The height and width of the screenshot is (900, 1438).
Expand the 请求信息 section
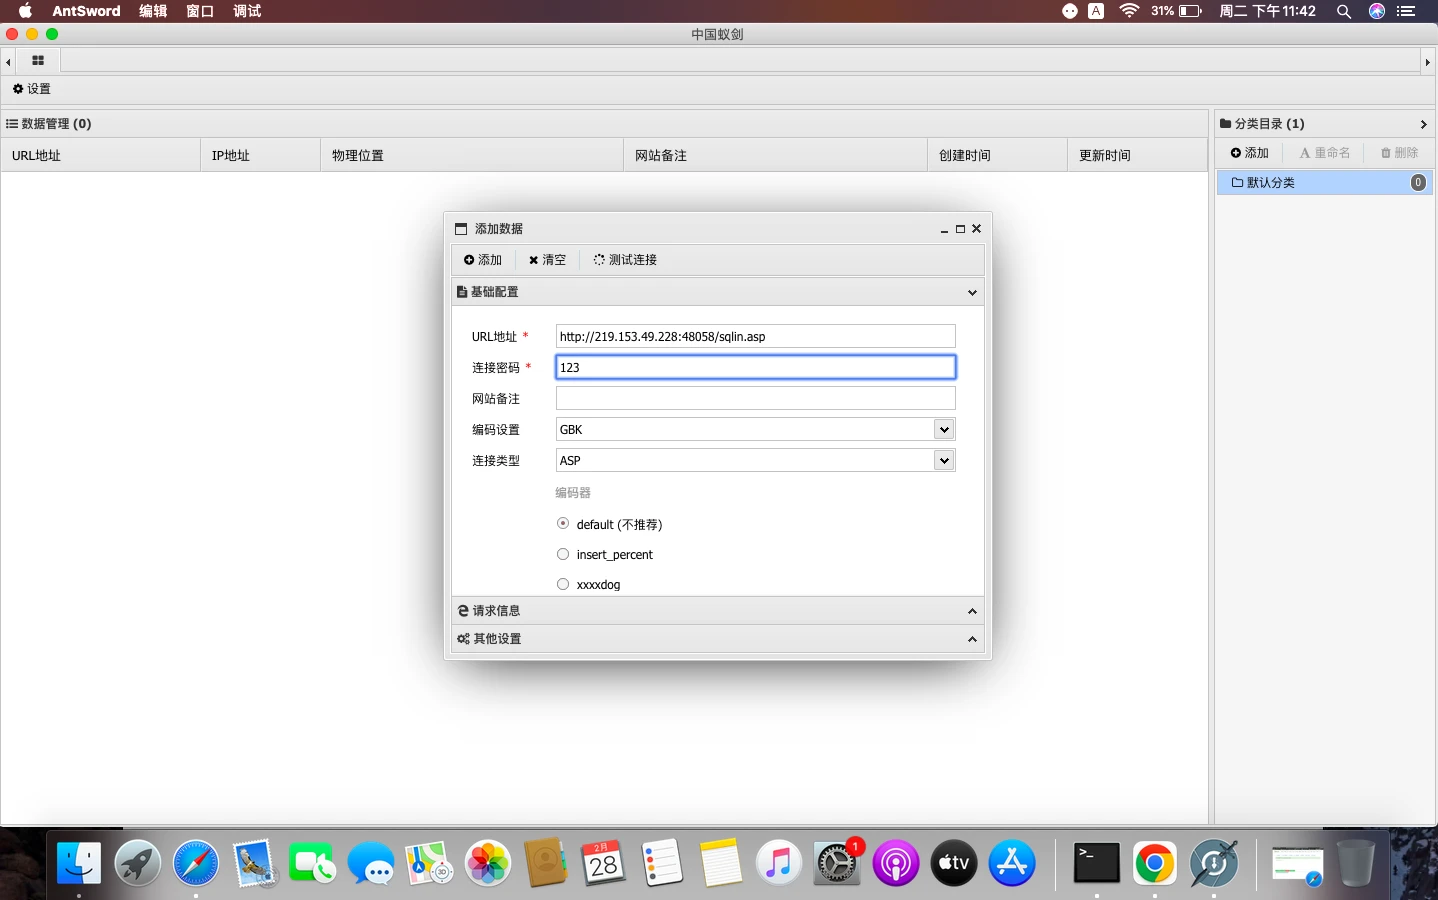(x=718, y=611)
